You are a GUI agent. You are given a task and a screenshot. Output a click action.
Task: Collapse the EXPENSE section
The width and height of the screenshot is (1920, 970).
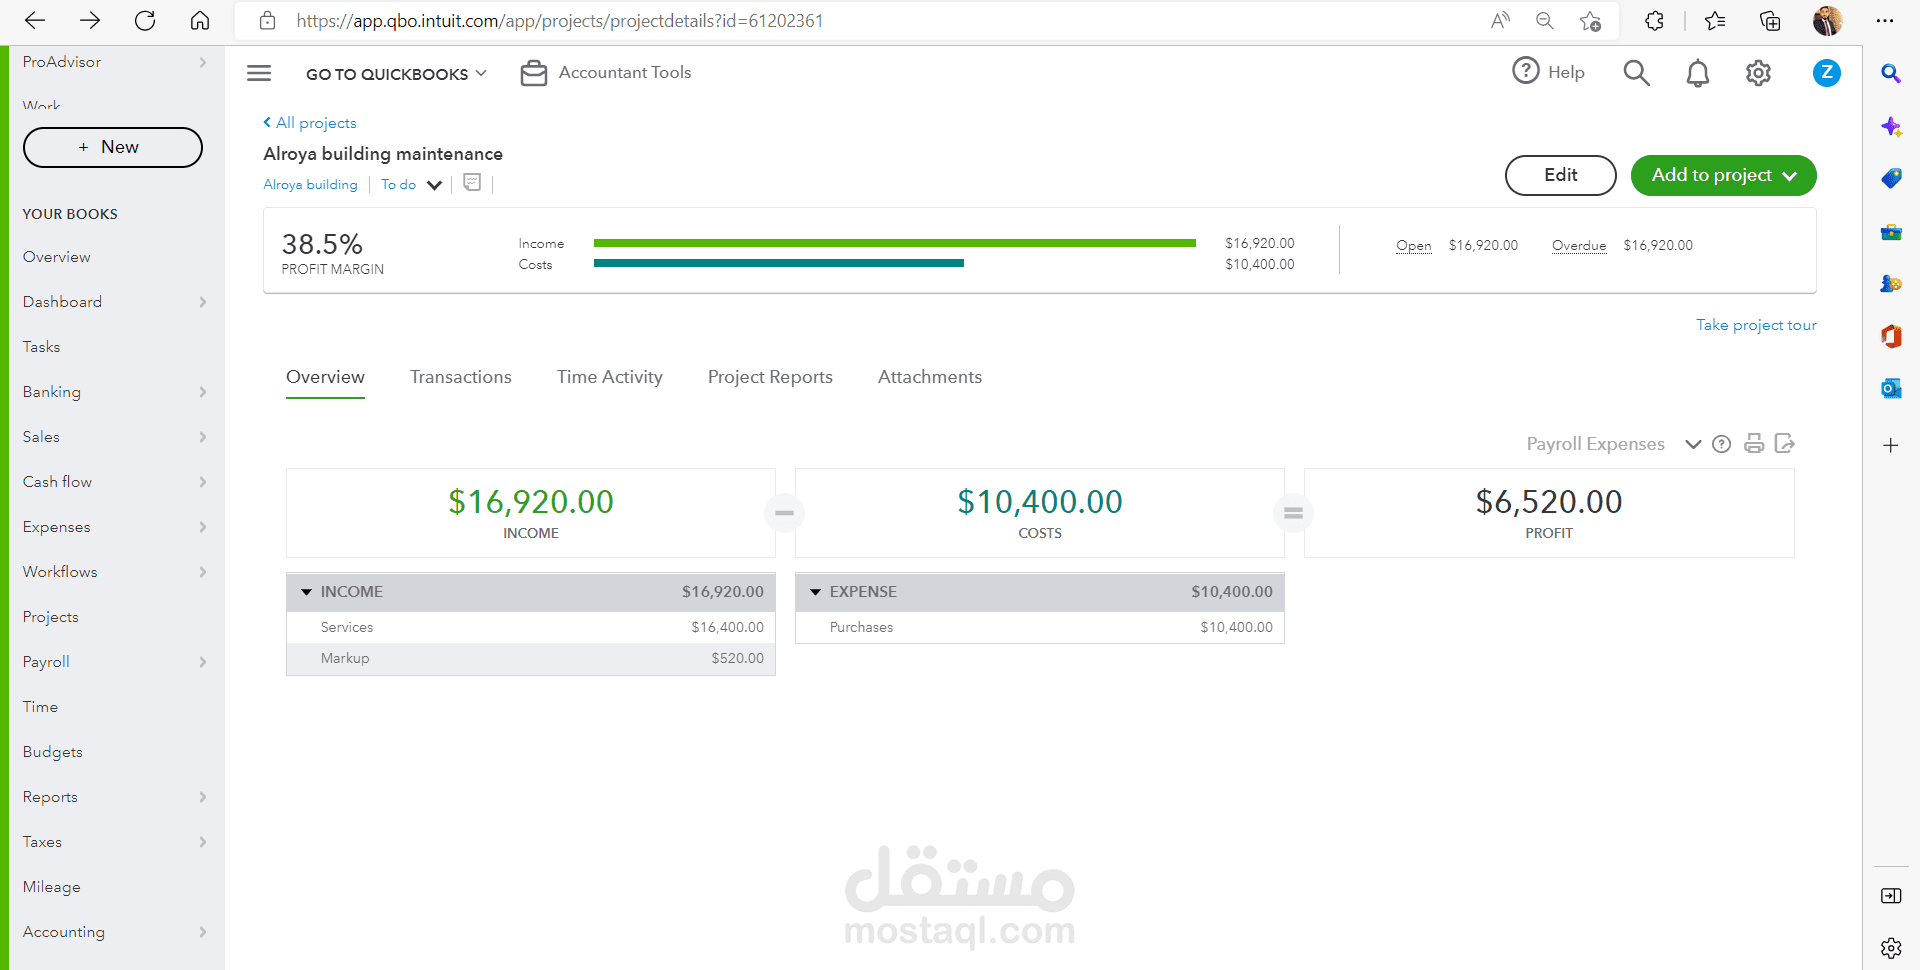(816, 592)
